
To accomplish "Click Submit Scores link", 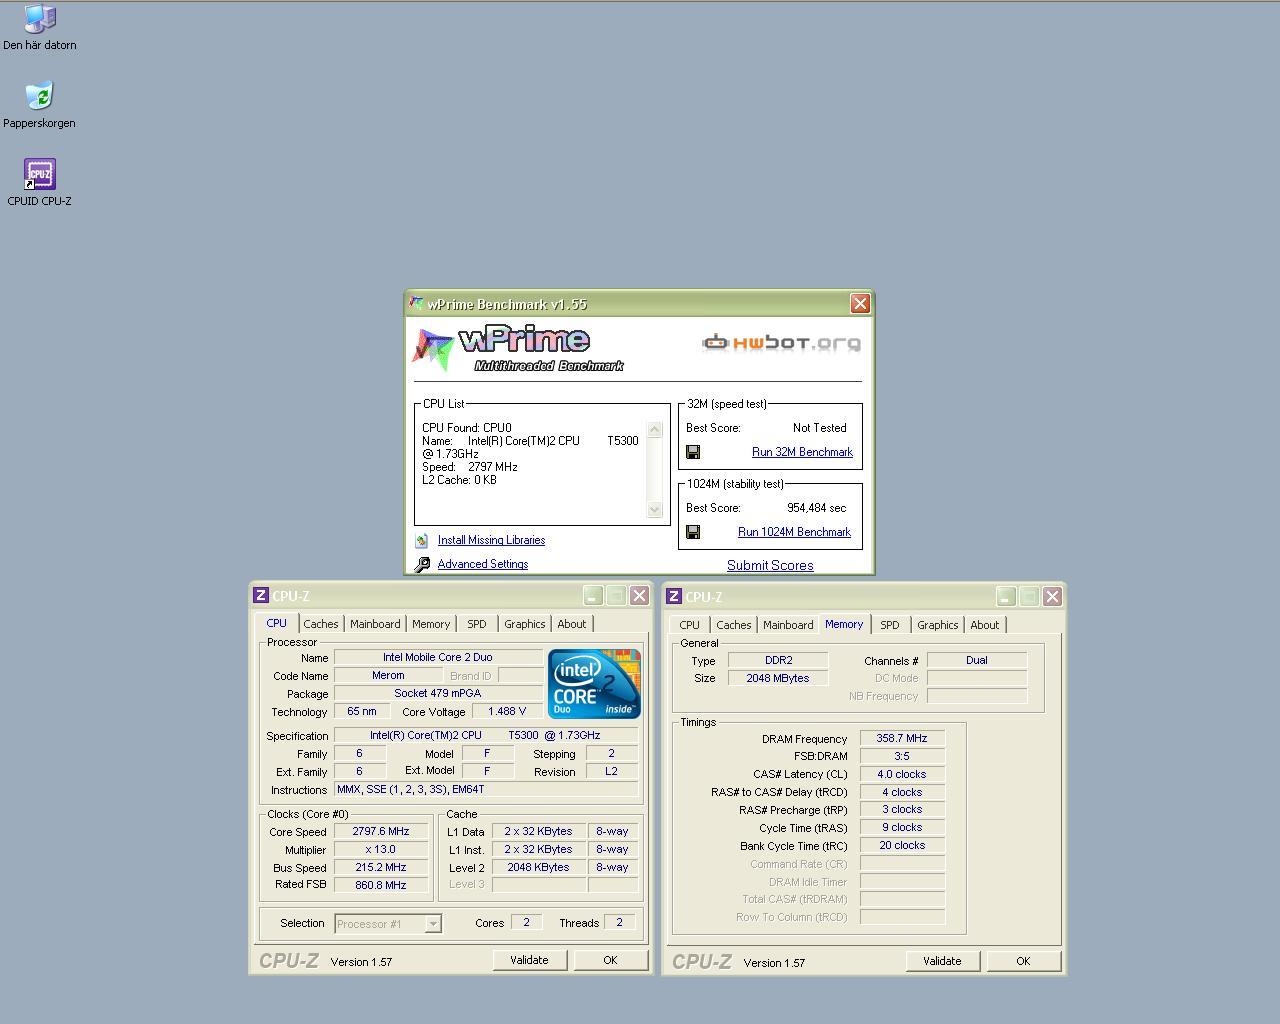I will [x=770, y=565].
